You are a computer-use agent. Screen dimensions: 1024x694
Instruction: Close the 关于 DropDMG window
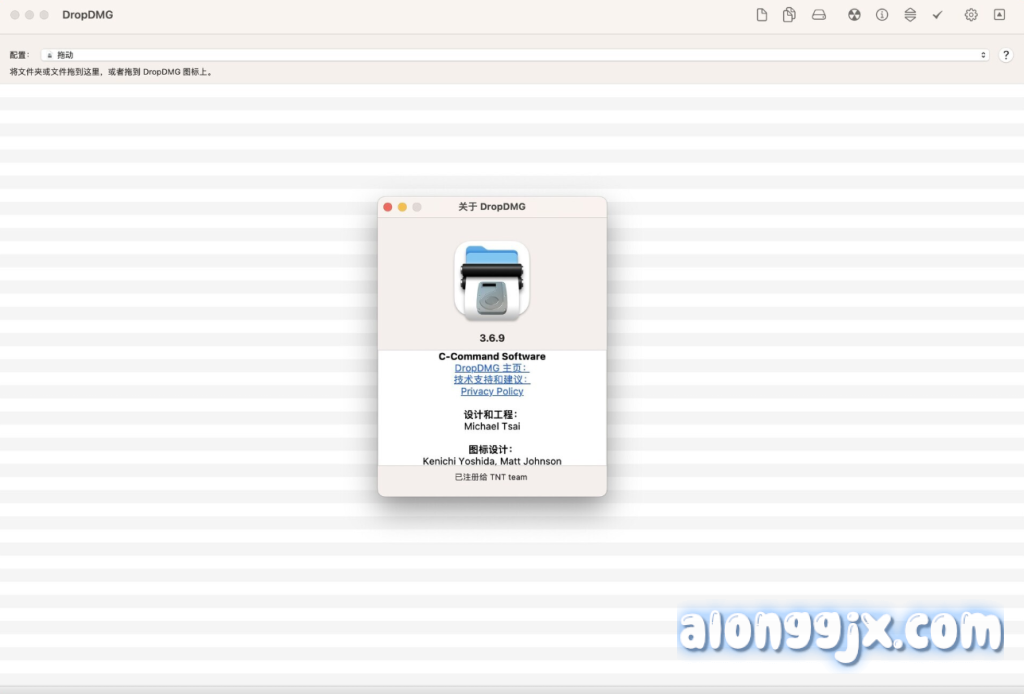click(x=388, y=207)
